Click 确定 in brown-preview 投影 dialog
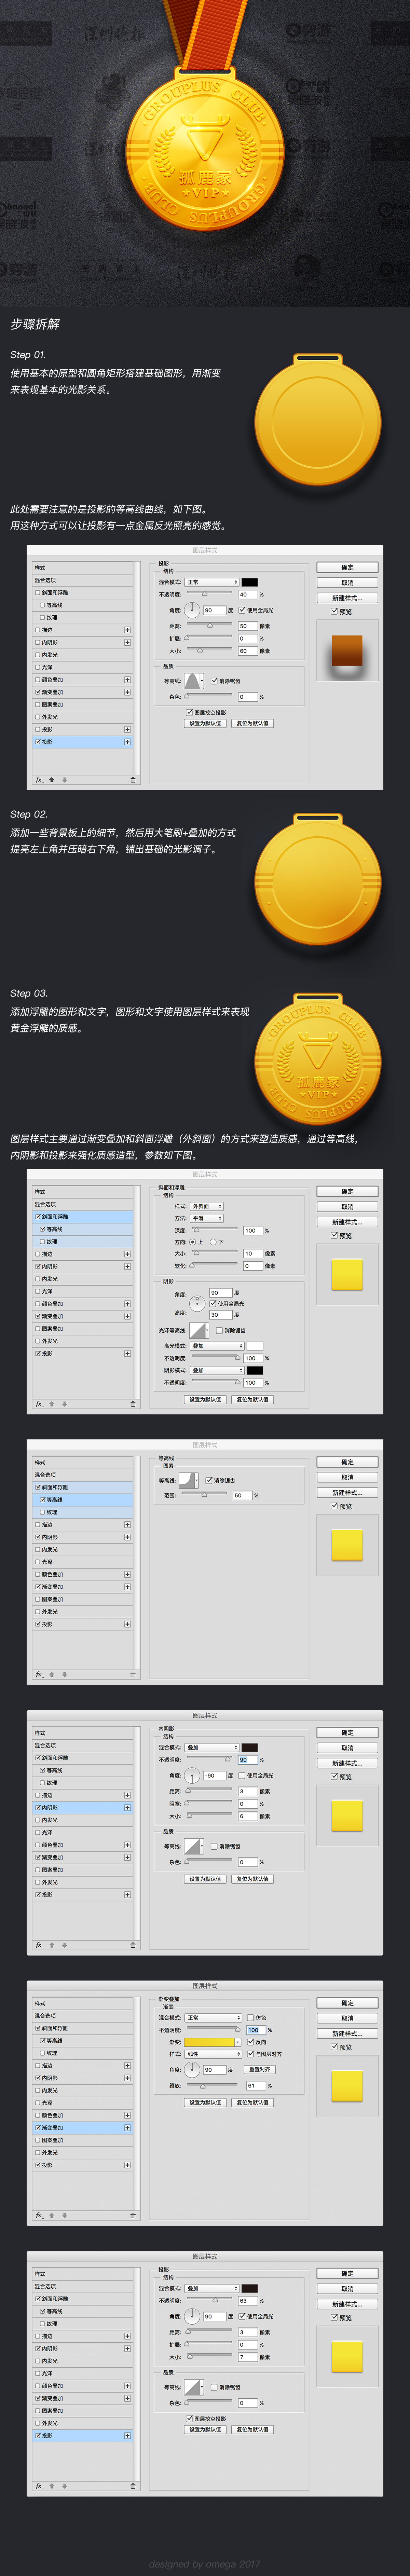The width and height of the screenshot is (410, 2576). point(347,567)
